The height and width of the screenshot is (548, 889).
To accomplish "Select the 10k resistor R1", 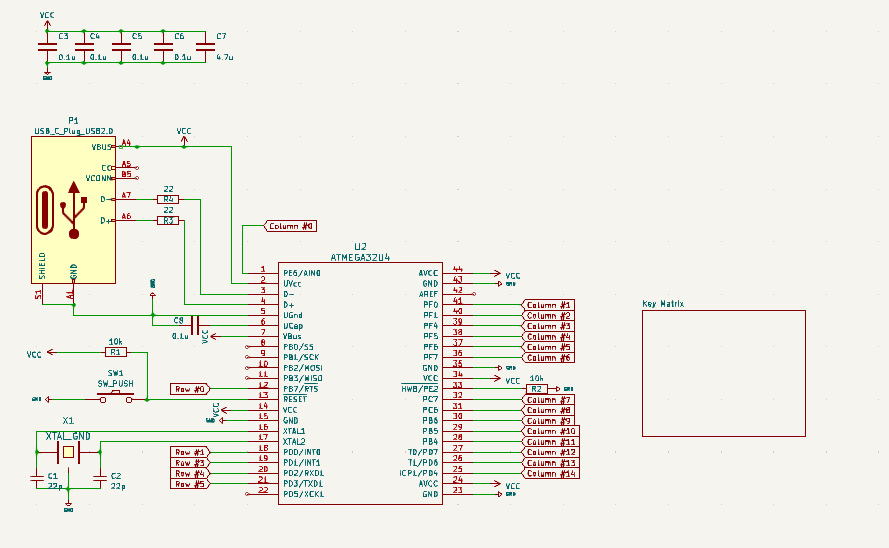I will [116, 352].
